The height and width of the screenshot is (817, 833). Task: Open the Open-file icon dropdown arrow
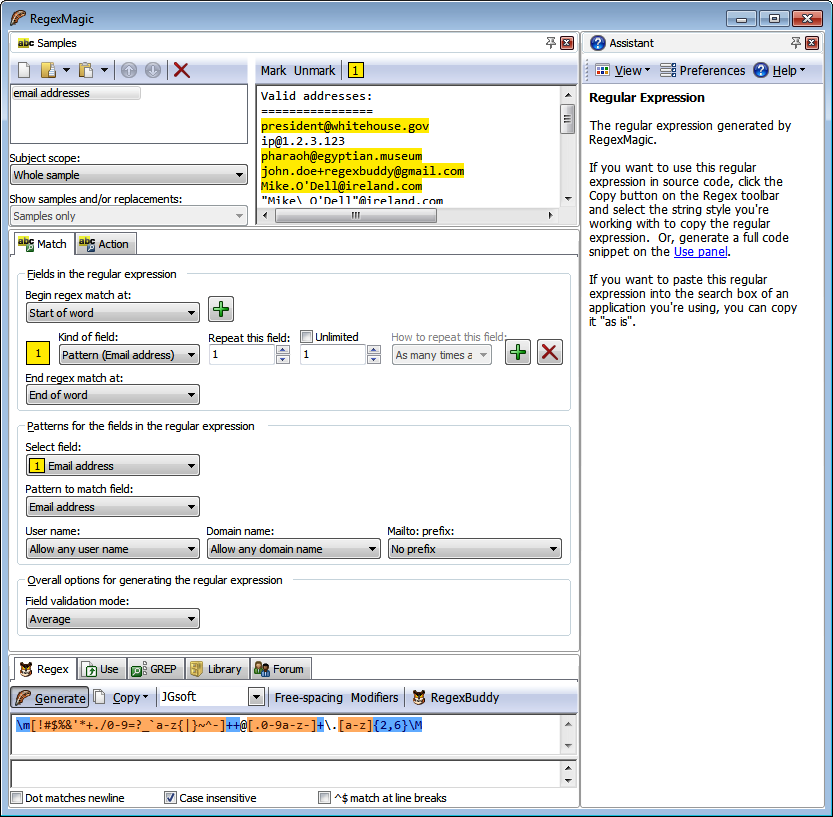[66, 70]
